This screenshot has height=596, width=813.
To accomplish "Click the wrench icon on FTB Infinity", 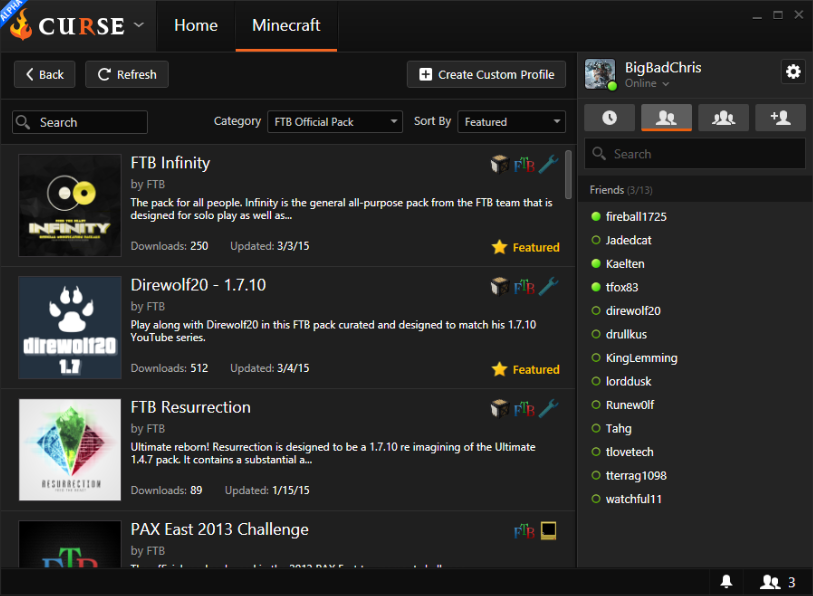I will 549,164.
